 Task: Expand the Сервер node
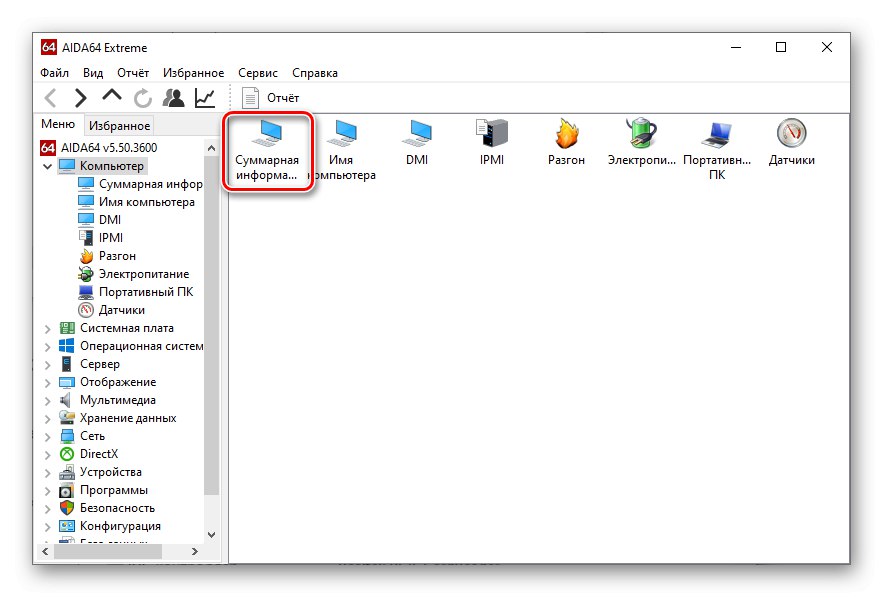[48, 364]
